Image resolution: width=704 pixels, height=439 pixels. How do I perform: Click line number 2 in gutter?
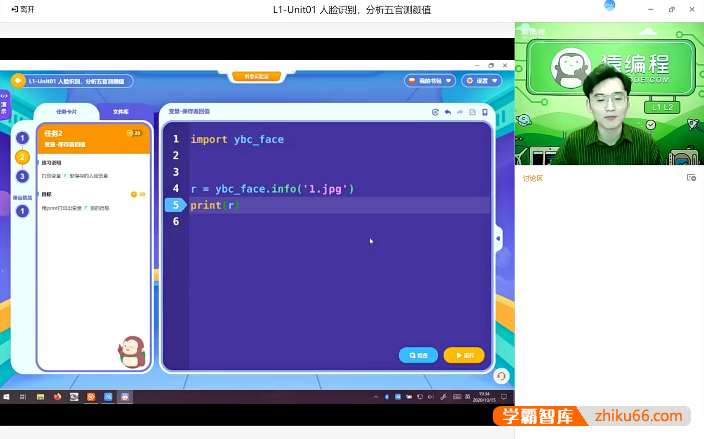coord(176,155)
